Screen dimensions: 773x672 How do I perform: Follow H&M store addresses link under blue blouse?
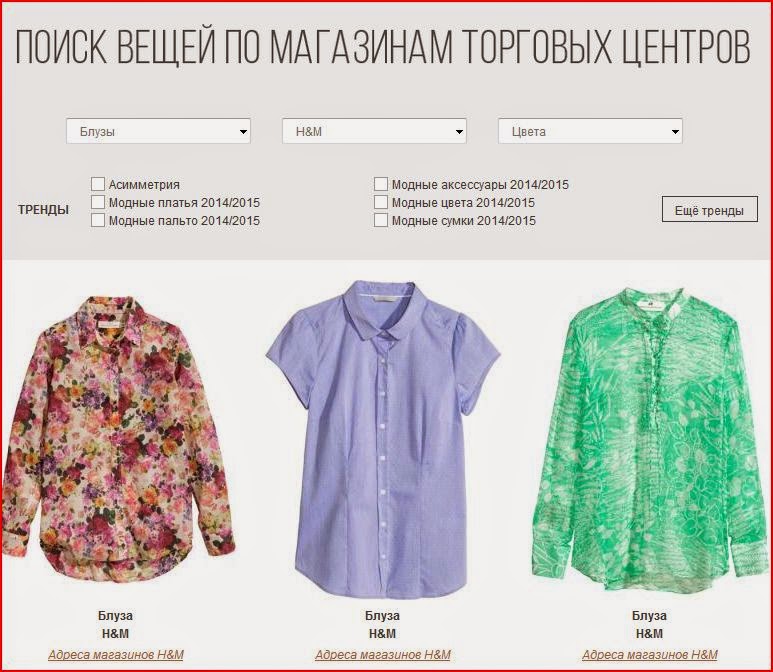click(383, 654)
